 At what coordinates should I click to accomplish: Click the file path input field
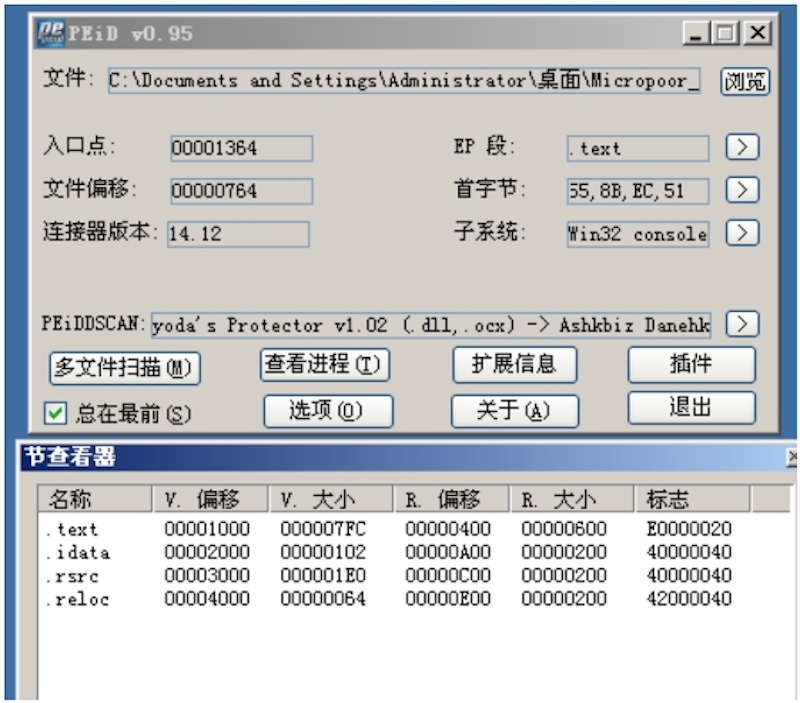pyautogui.click(x=404, y=81)
